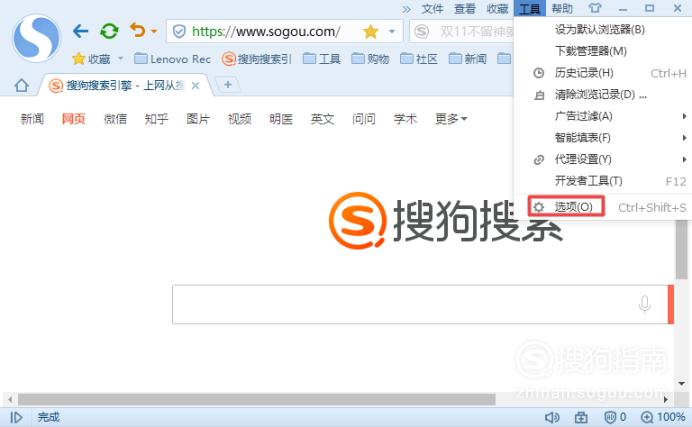Open the 帮助 menu
The image size is (692, 427).
(562, 8)
